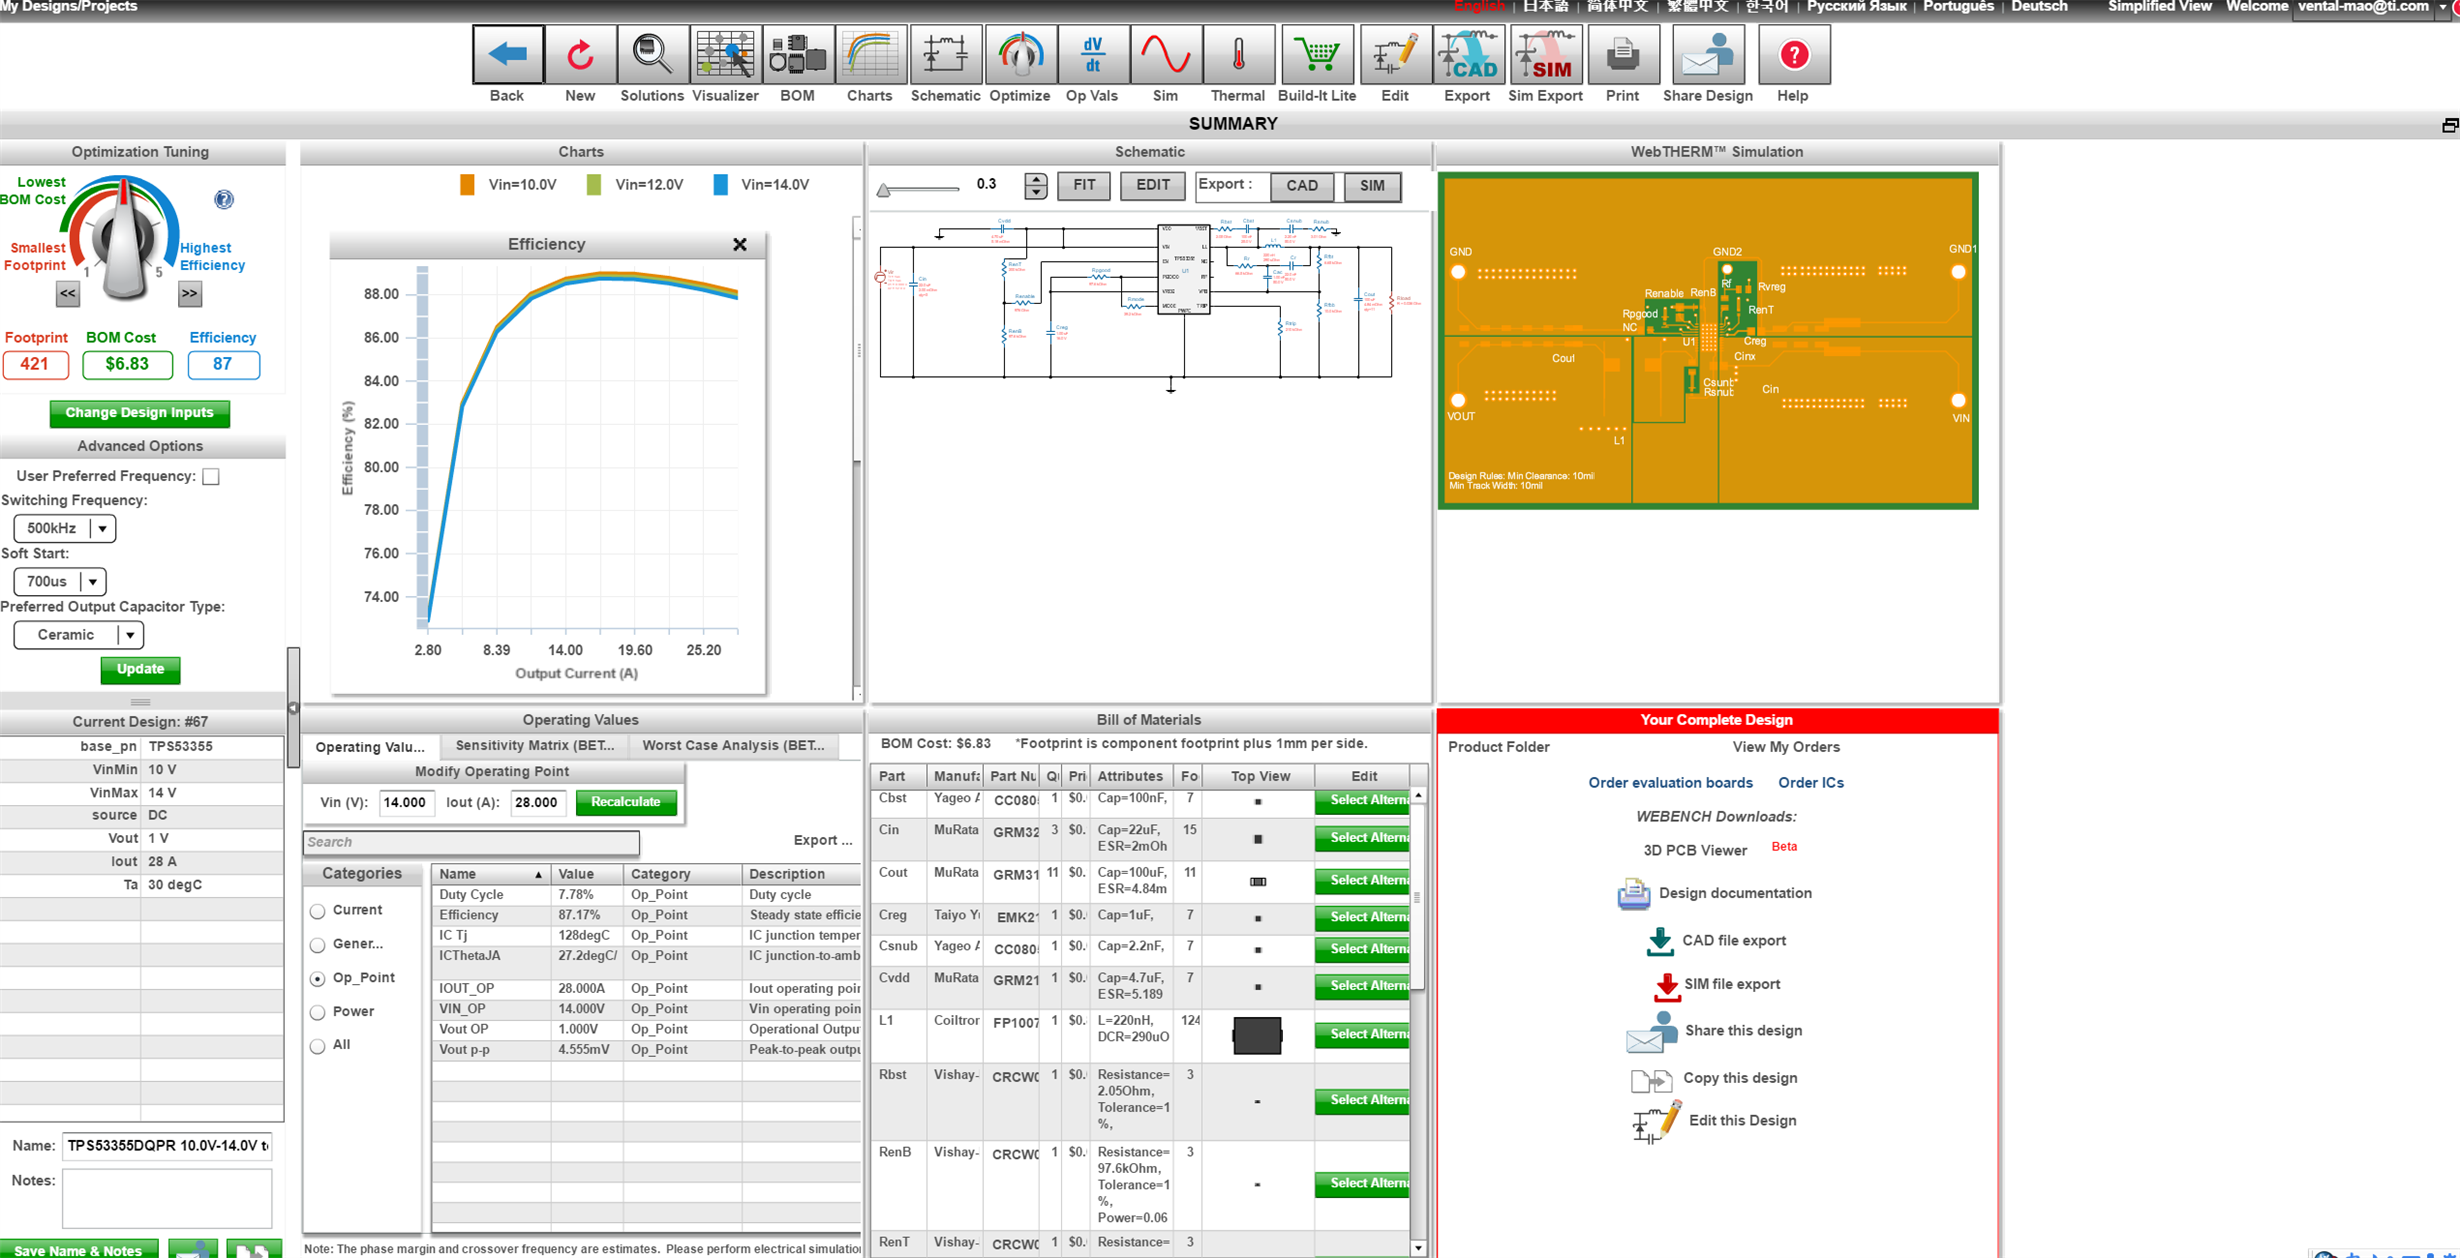2460x1258 pixels.
Task: Open the Solutions magnifier icon
Action: click(652, 55)
